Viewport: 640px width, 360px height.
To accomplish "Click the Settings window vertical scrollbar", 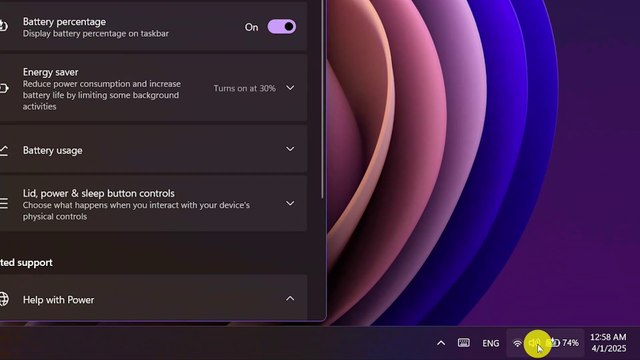I will coord(322,100).
